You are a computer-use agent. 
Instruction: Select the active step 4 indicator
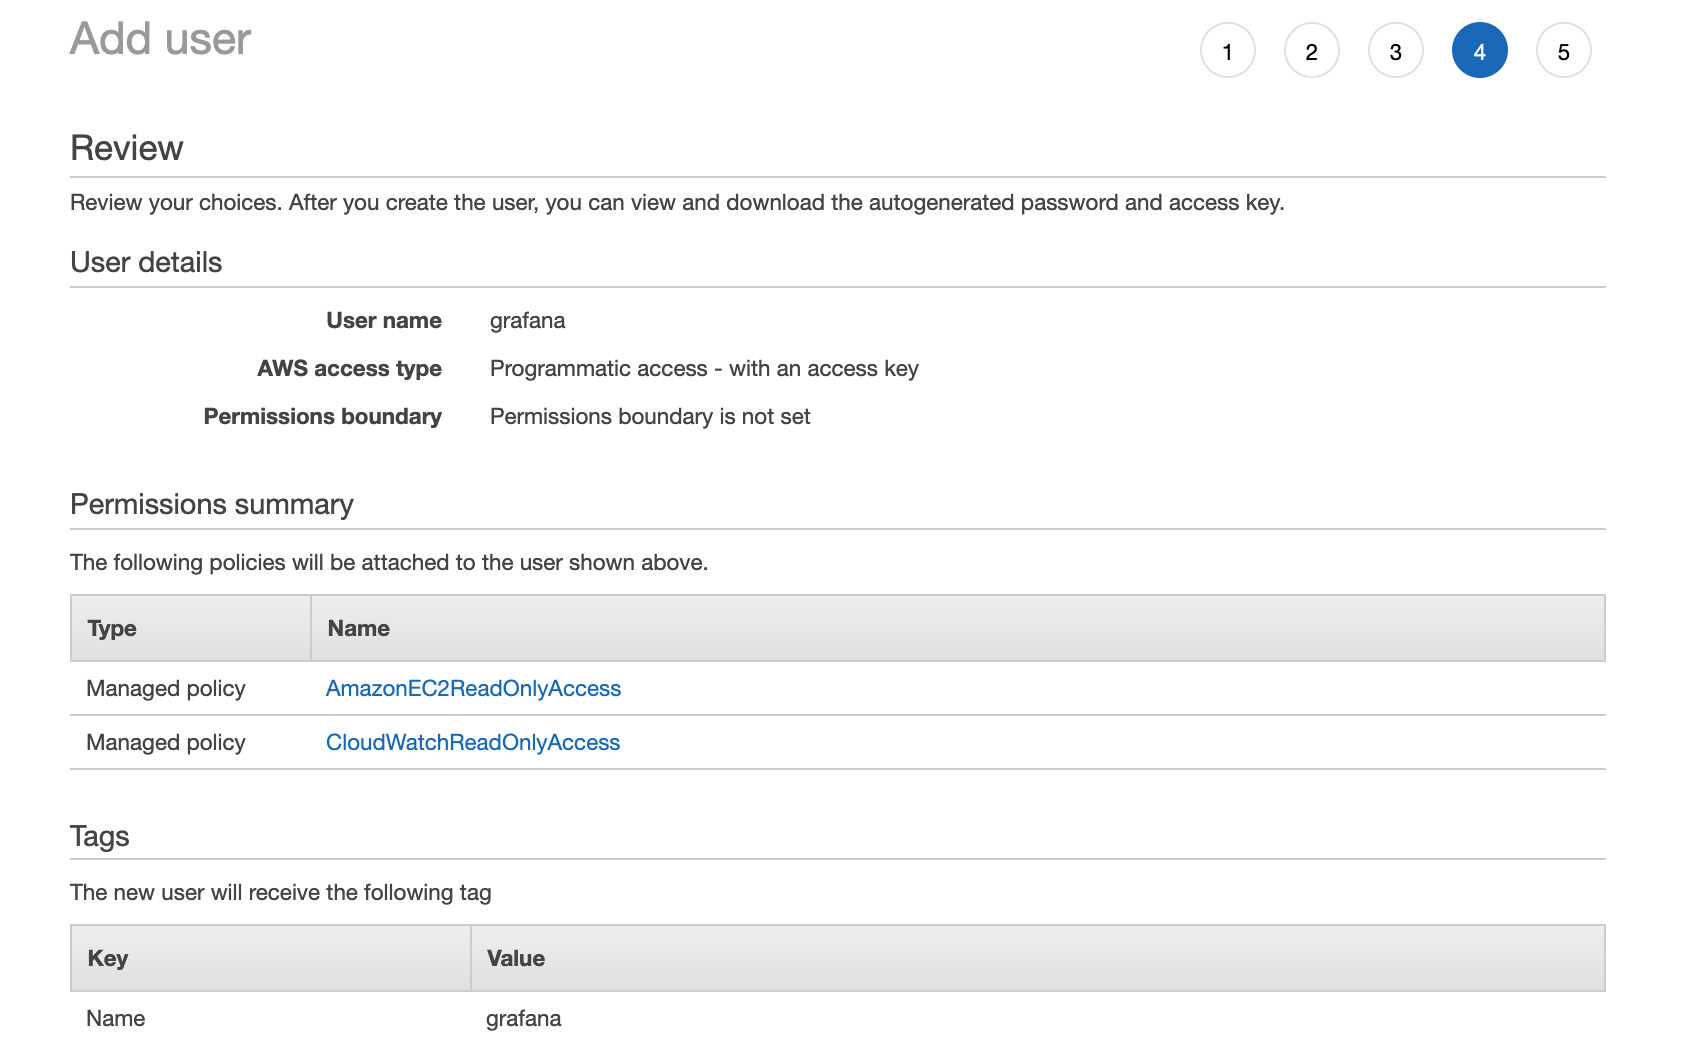tap(1479, 50)
